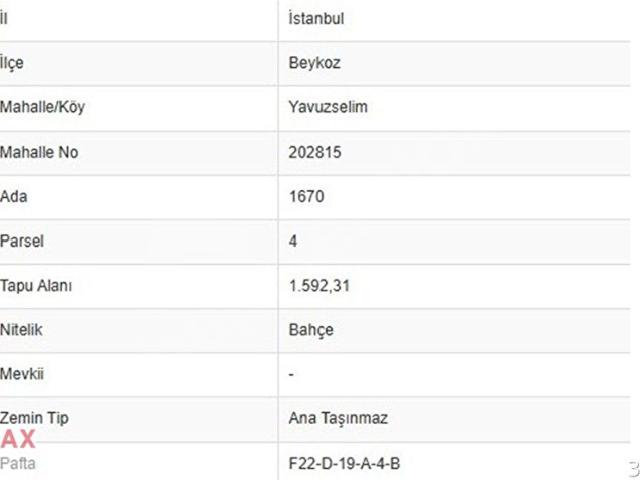This screenshot has width=640, height=480.
Task: Click the Ana Taşınmaz value
Action: 338,418
